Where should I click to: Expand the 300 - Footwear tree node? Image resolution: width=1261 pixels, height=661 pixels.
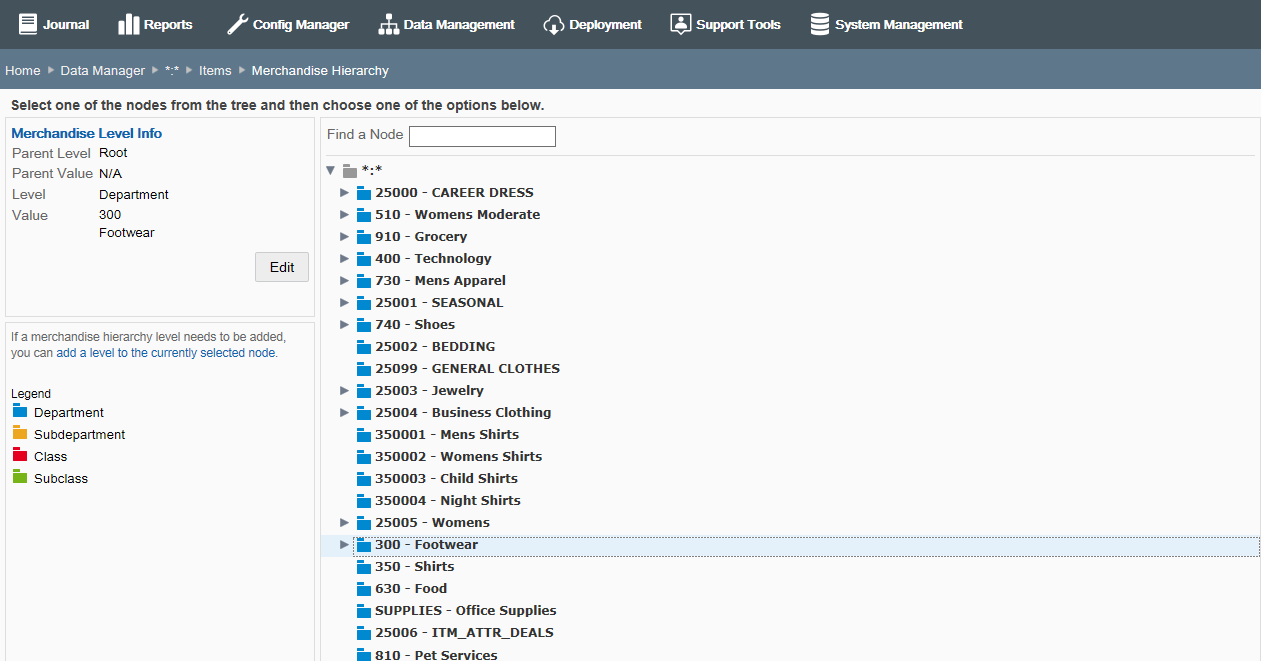coord(344,545)
